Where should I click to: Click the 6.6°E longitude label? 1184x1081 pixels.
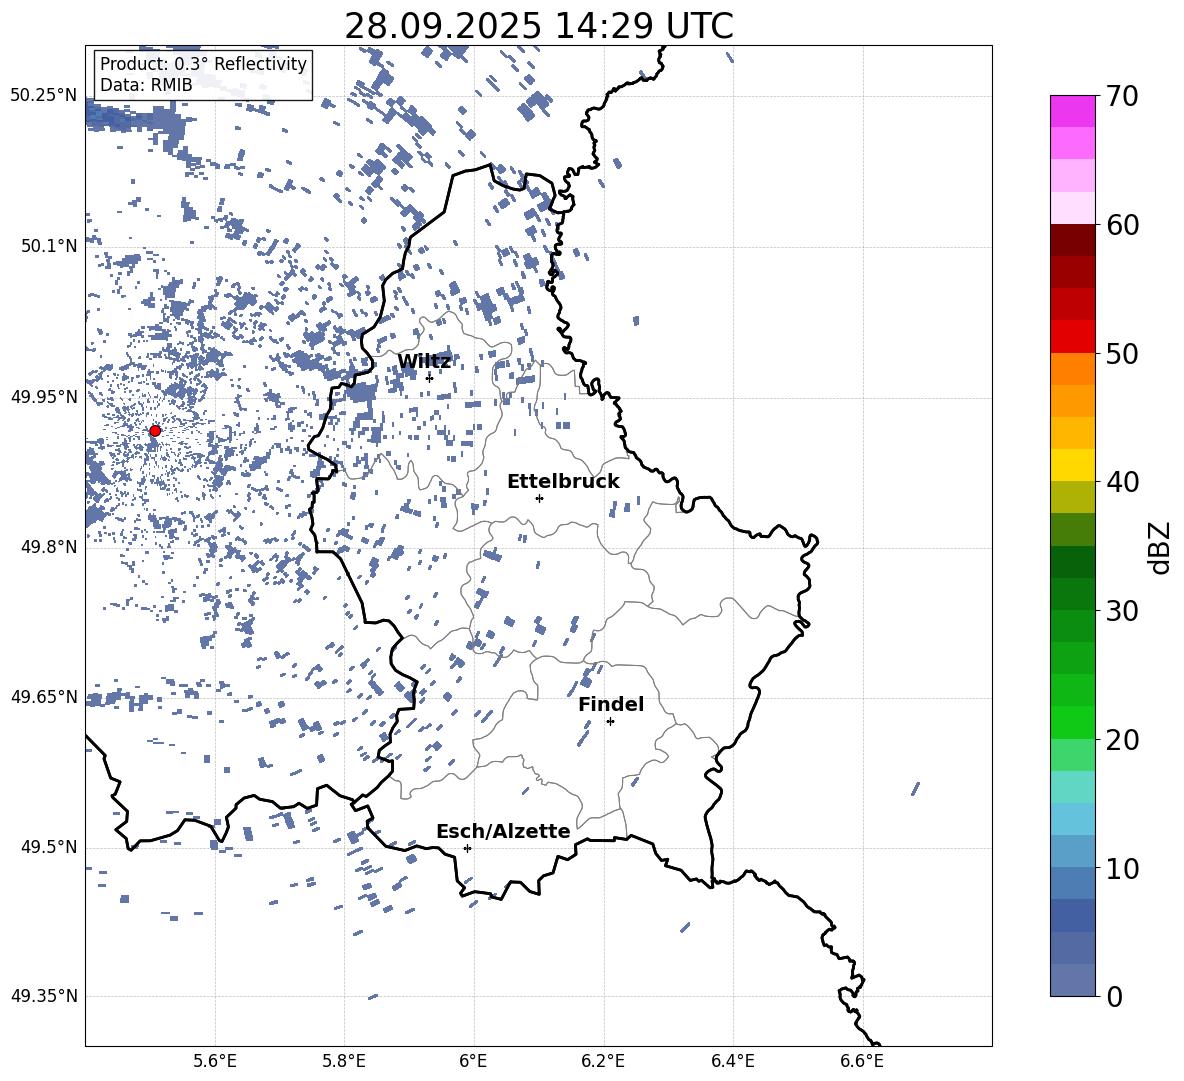coord(862,1061)
